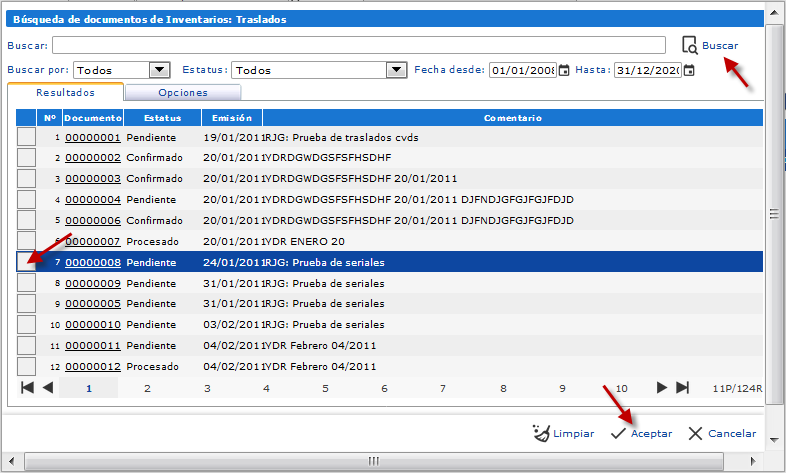The image size is (786, 473).
Task: Go to results page 3
Action: (x=207, y=388)
